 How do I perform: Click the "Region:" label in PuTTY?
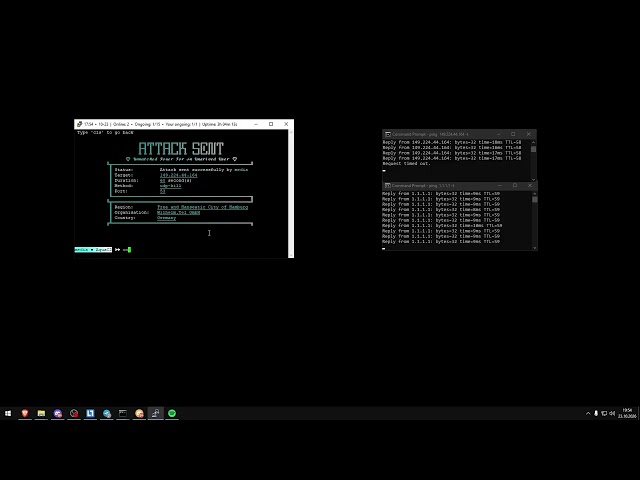coord(124,207)
